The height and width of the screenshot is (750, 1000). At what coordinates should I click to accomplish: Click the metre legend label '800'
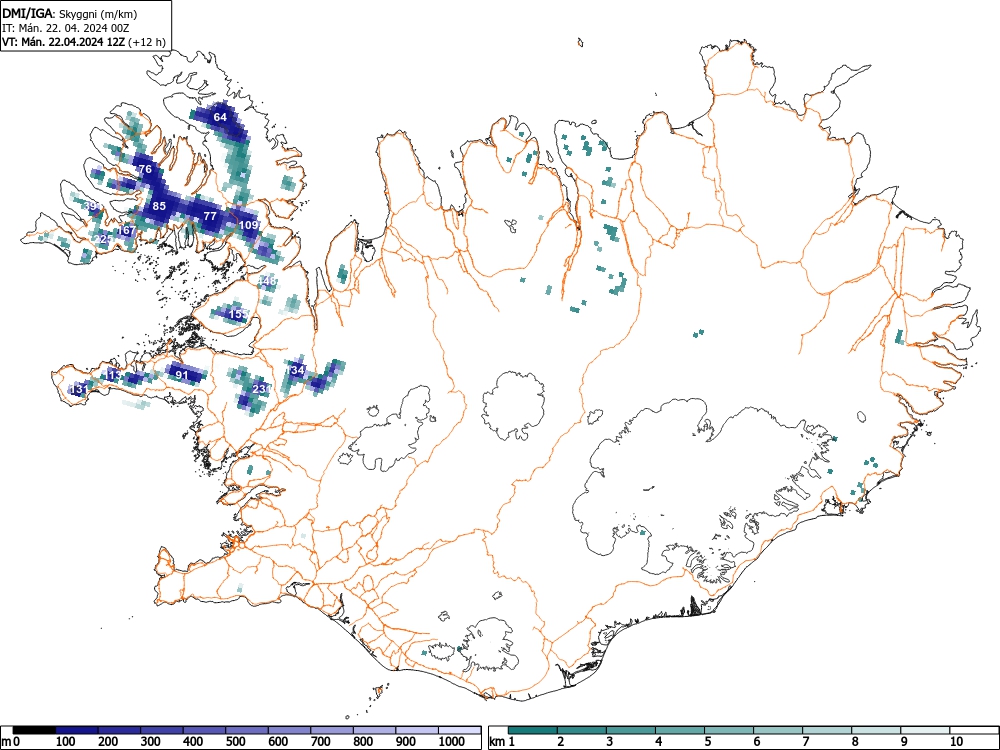coord(363,741)
